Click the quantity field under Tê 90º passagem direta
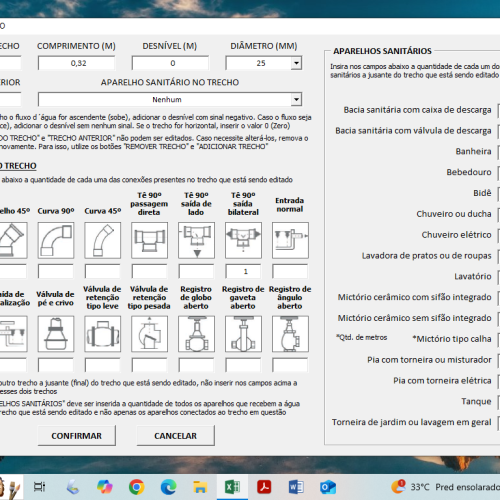500x500 pixels. click(149, 271)
